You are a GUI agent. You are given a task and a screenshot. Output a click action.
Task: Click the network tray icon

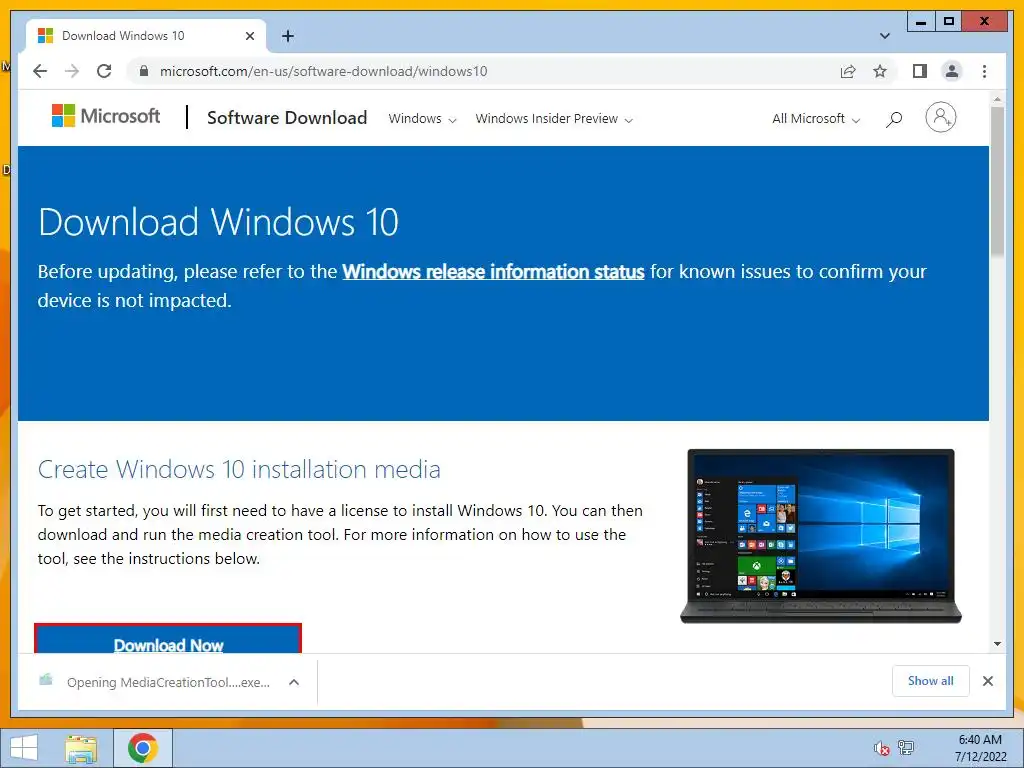tap(906, 748)
